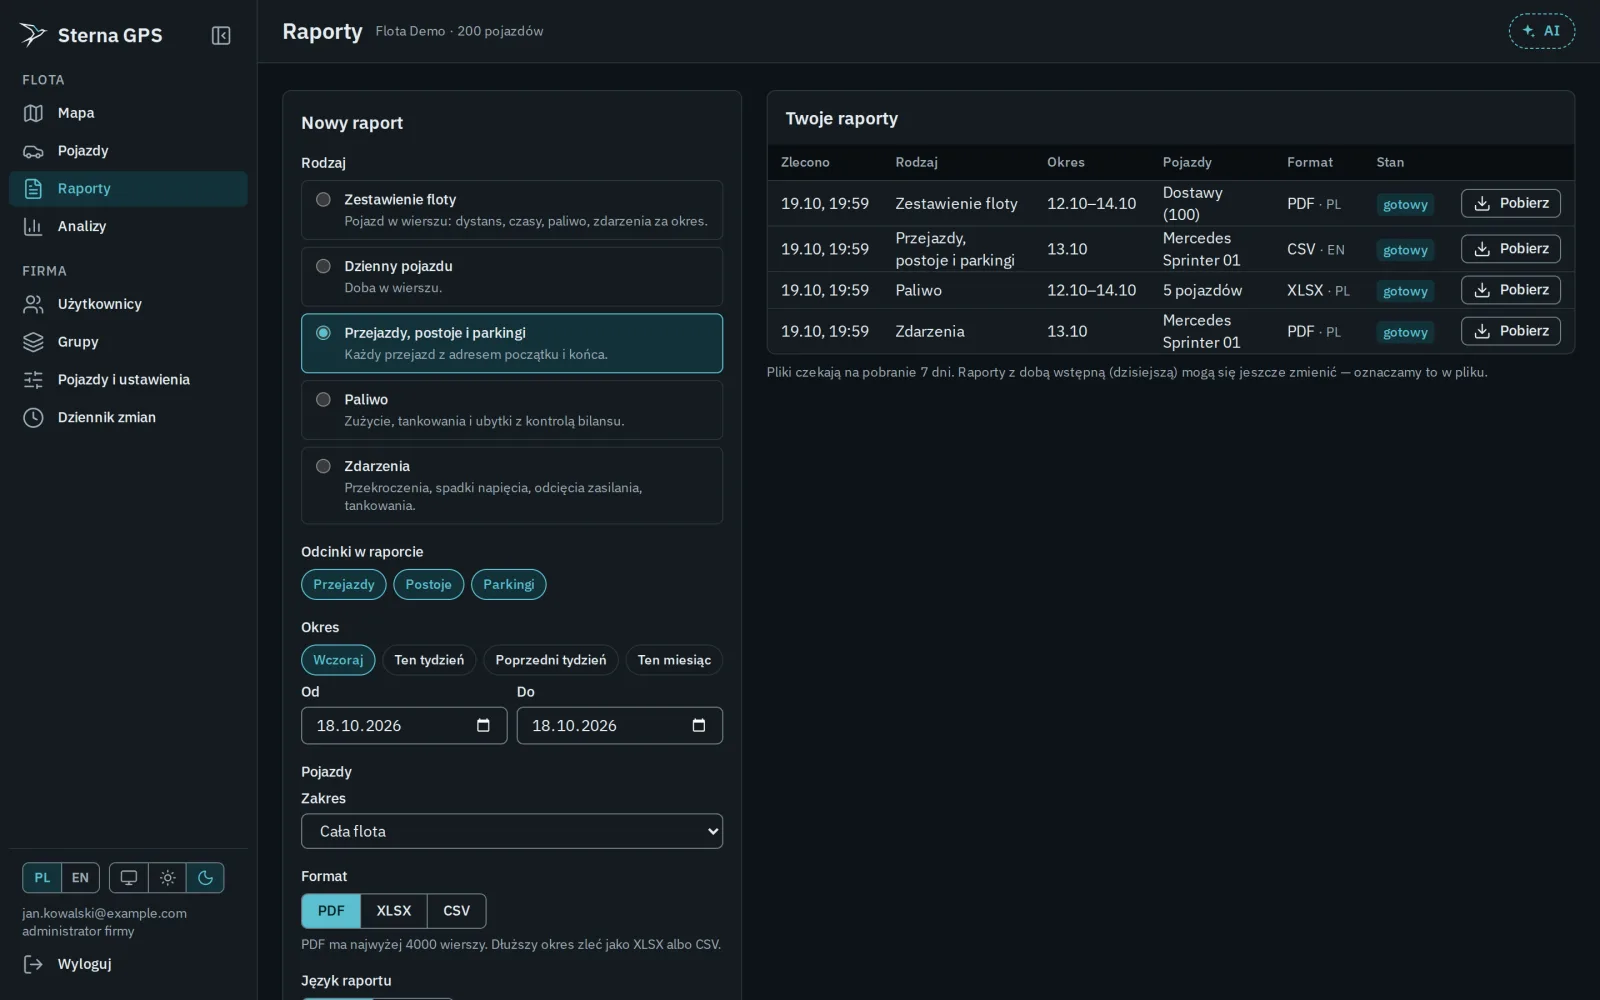This screenshot has height=1000, width=1600.
Task: Choose the XLSX format tab
Action: [394, 911]
